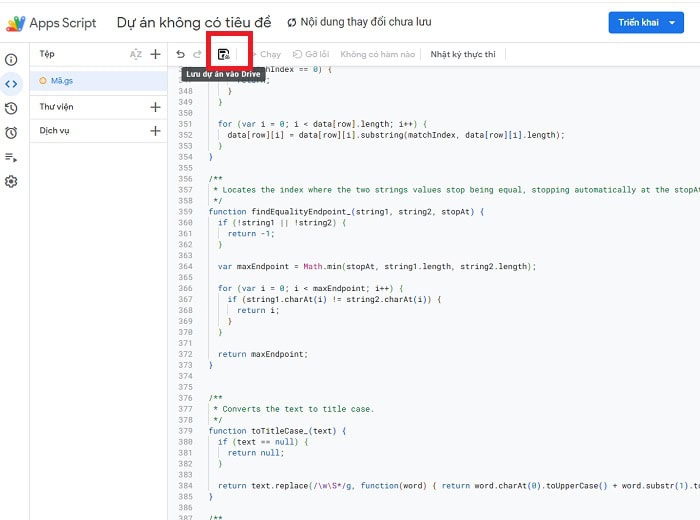This screenshot has height=520, width=700.
Task: Add a library with Thư viện plus
Action: (x=155, y=107)
